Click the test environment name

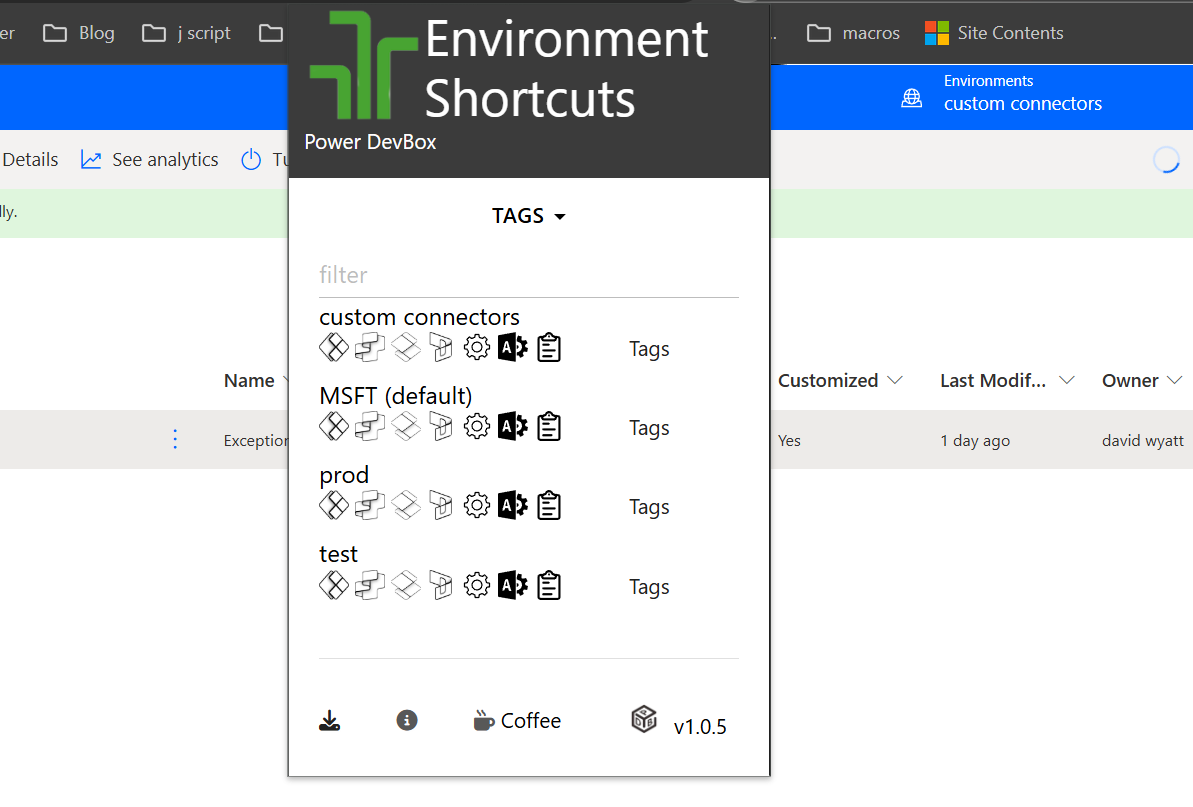point(339,554)
